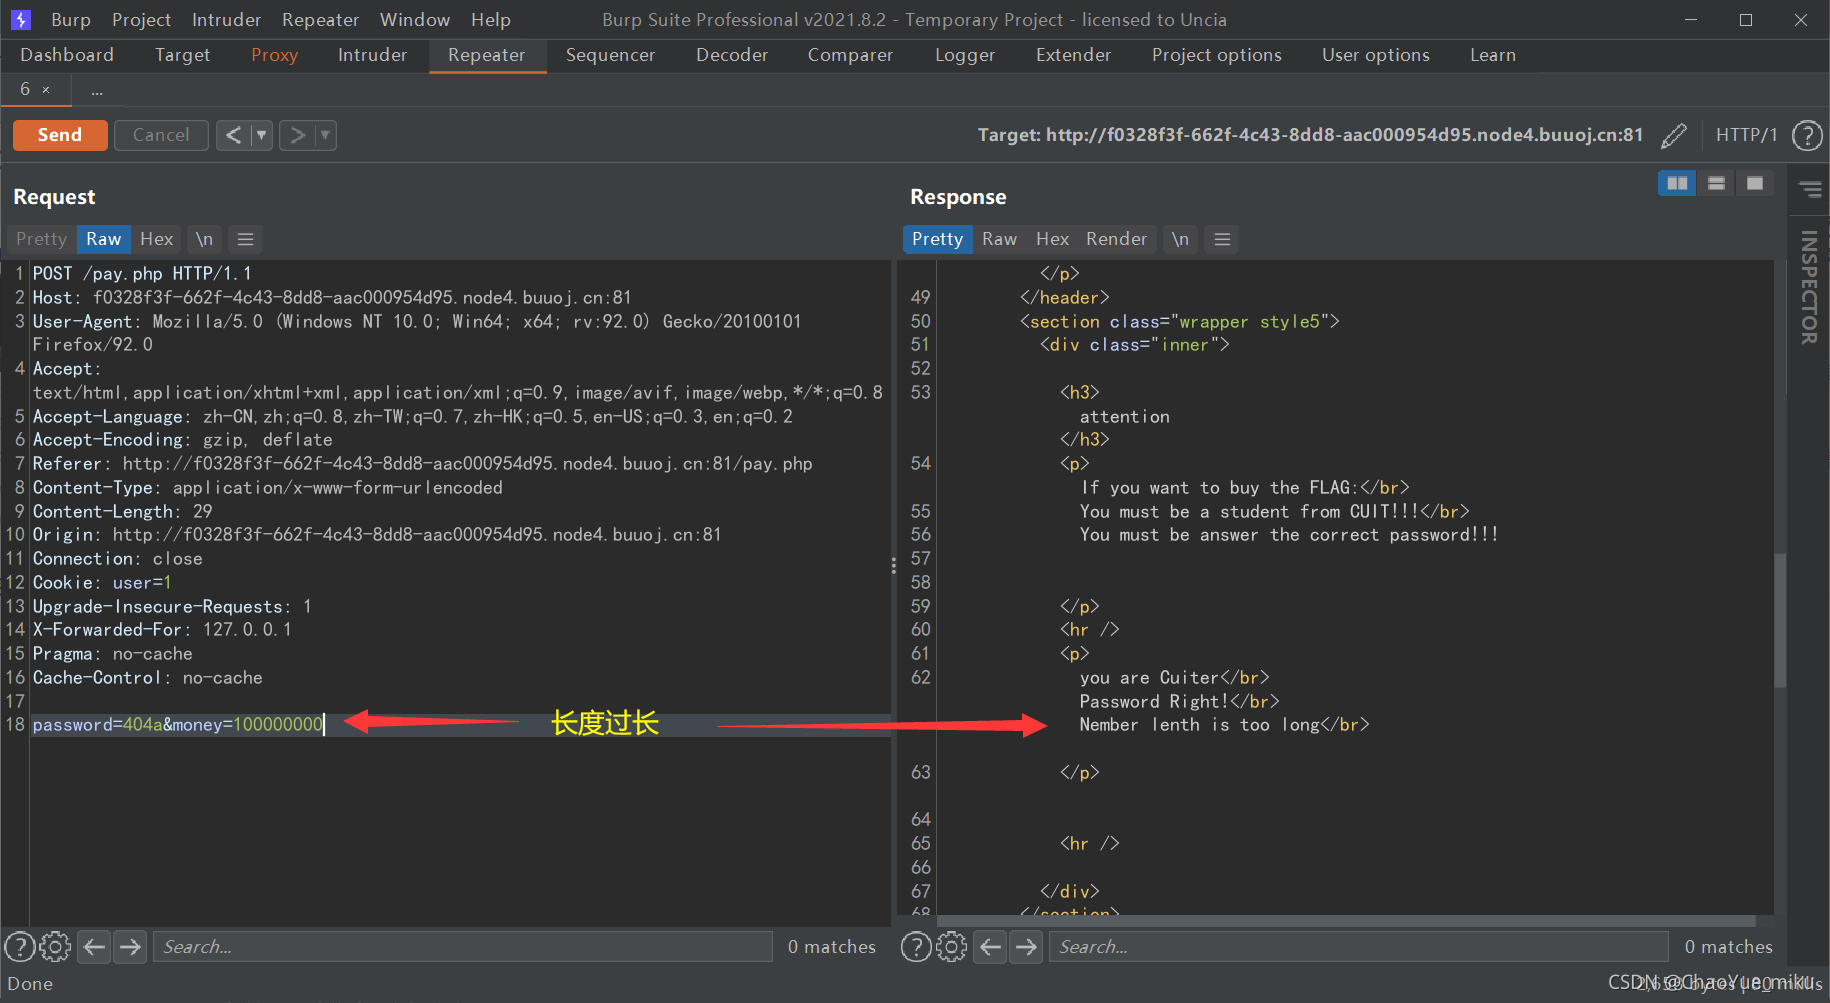Go to next match in Response search
The height and width of the screenshot is (1003, 1830).
click(1026, 946)
